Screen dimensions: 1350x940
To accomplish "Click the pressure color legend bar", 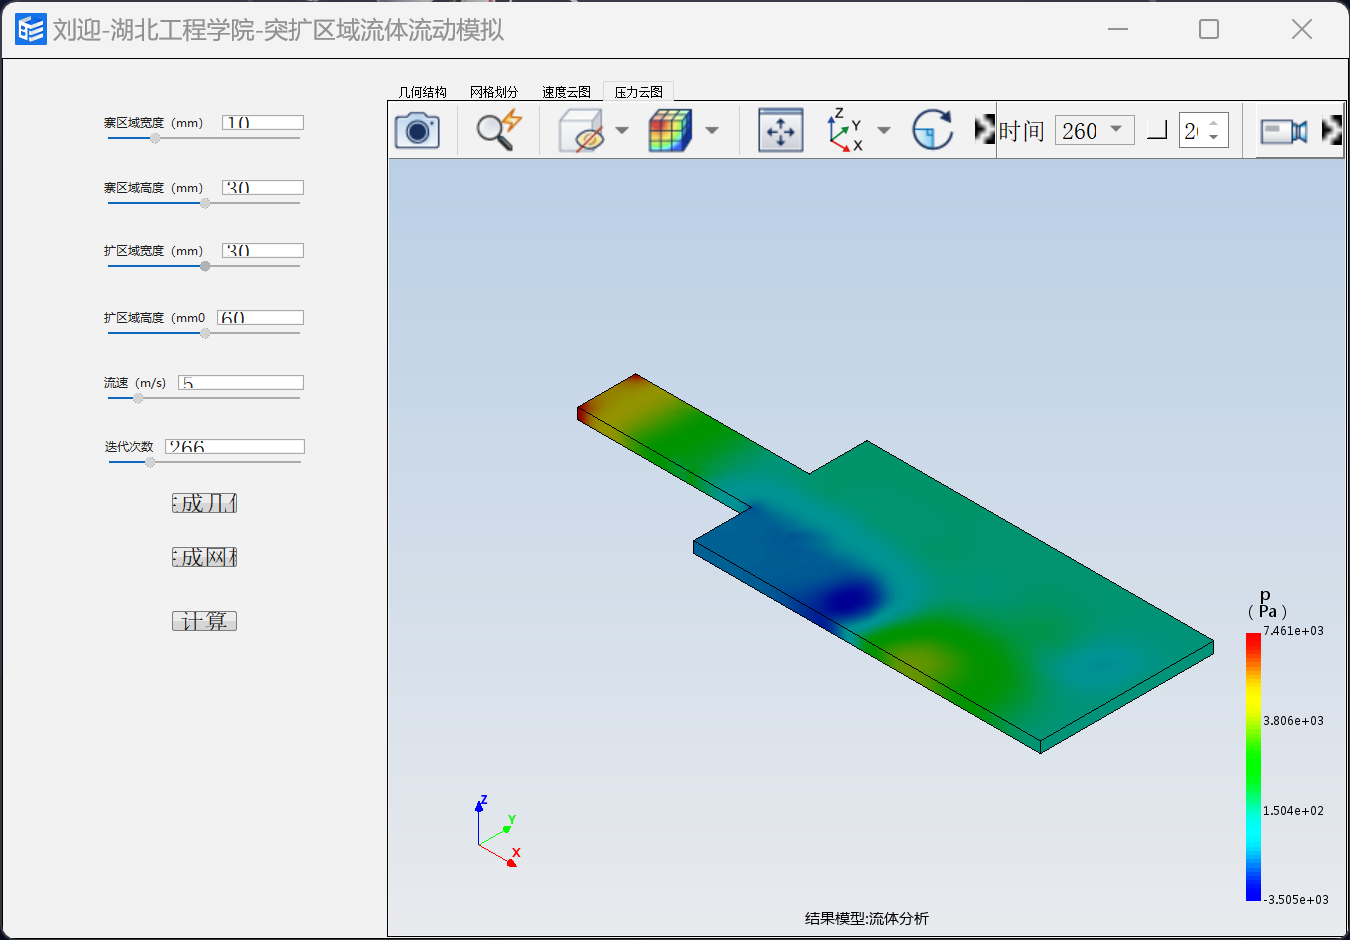I will coord(1253,767).
